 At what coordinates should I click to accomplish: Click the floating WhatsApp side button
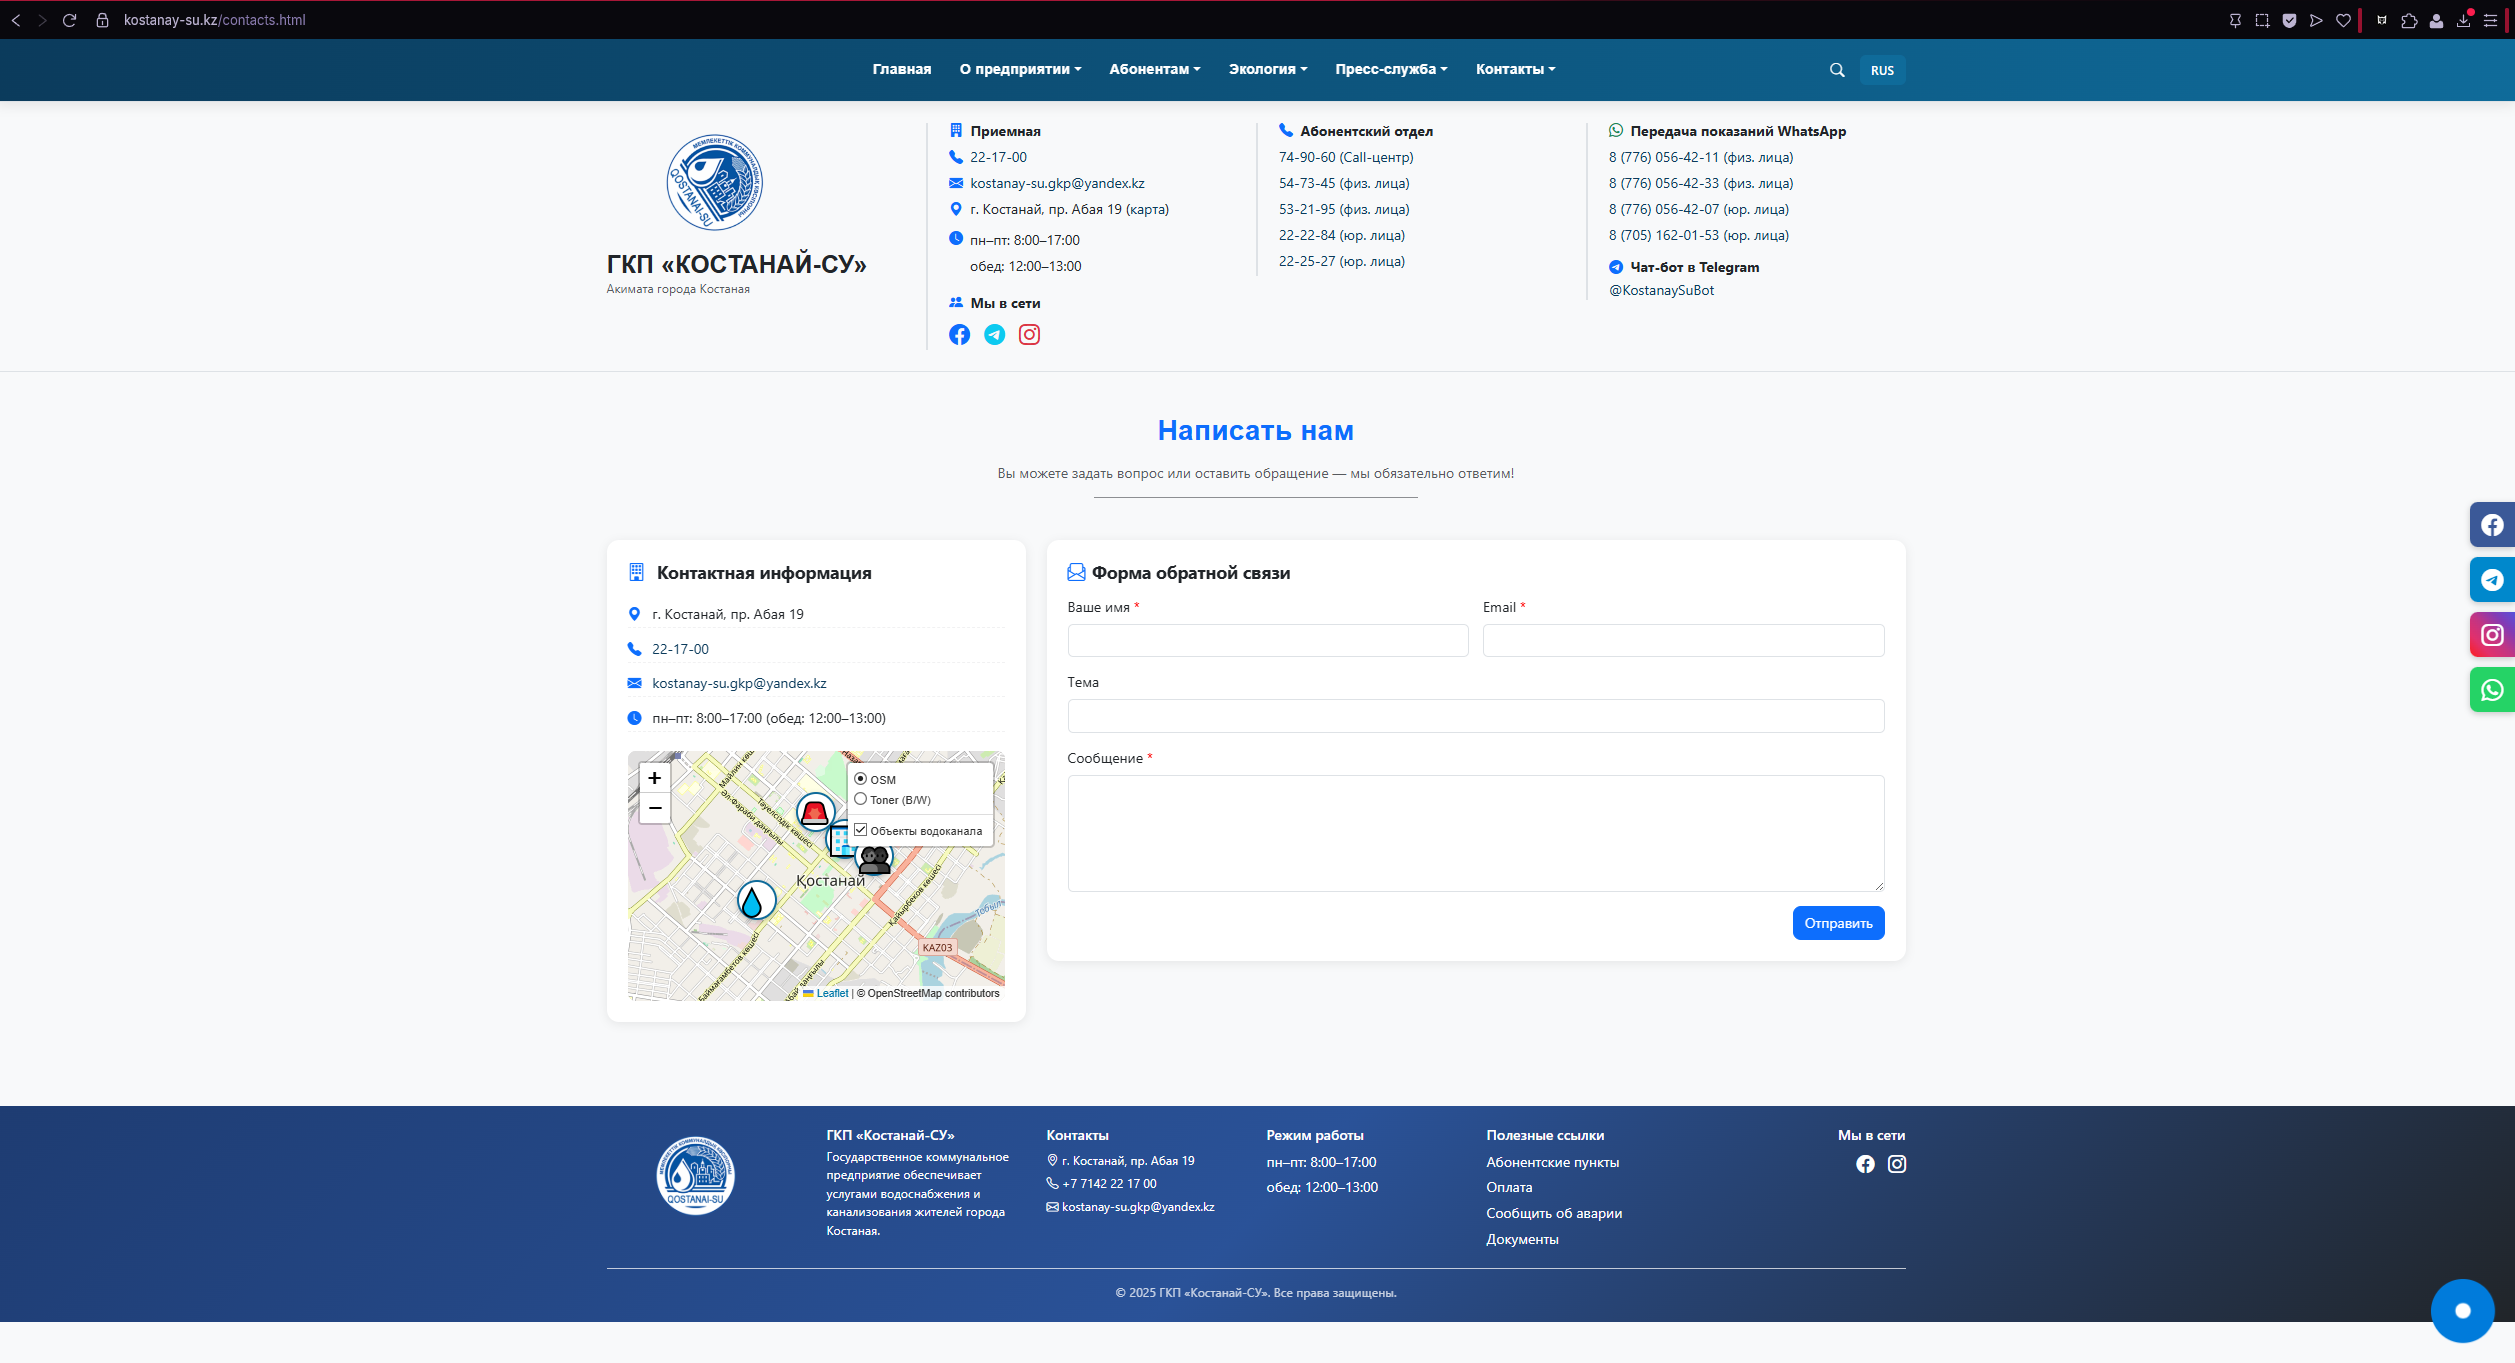click(2491, 690)
